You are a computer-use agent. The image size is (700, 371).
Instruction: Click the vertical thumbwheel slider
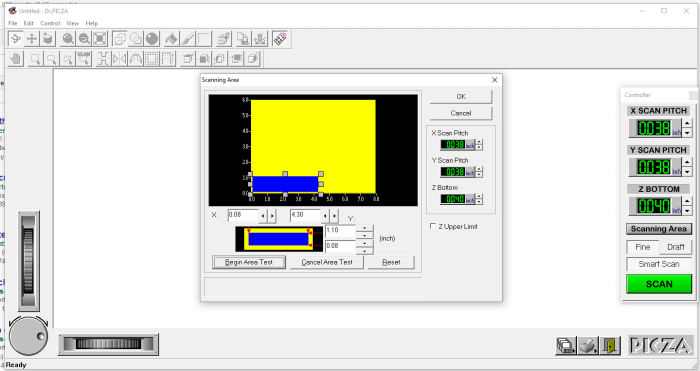[x=29, y=261]
